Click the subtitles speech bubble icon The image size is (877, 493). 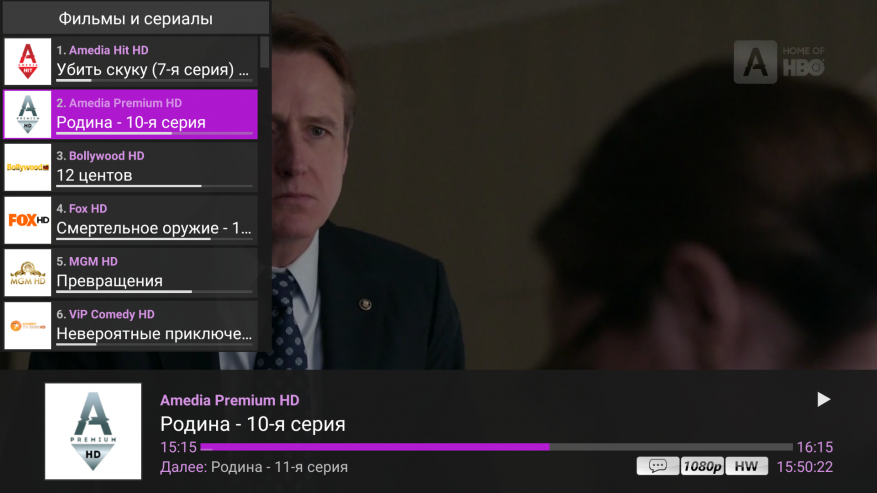point(658,466)
